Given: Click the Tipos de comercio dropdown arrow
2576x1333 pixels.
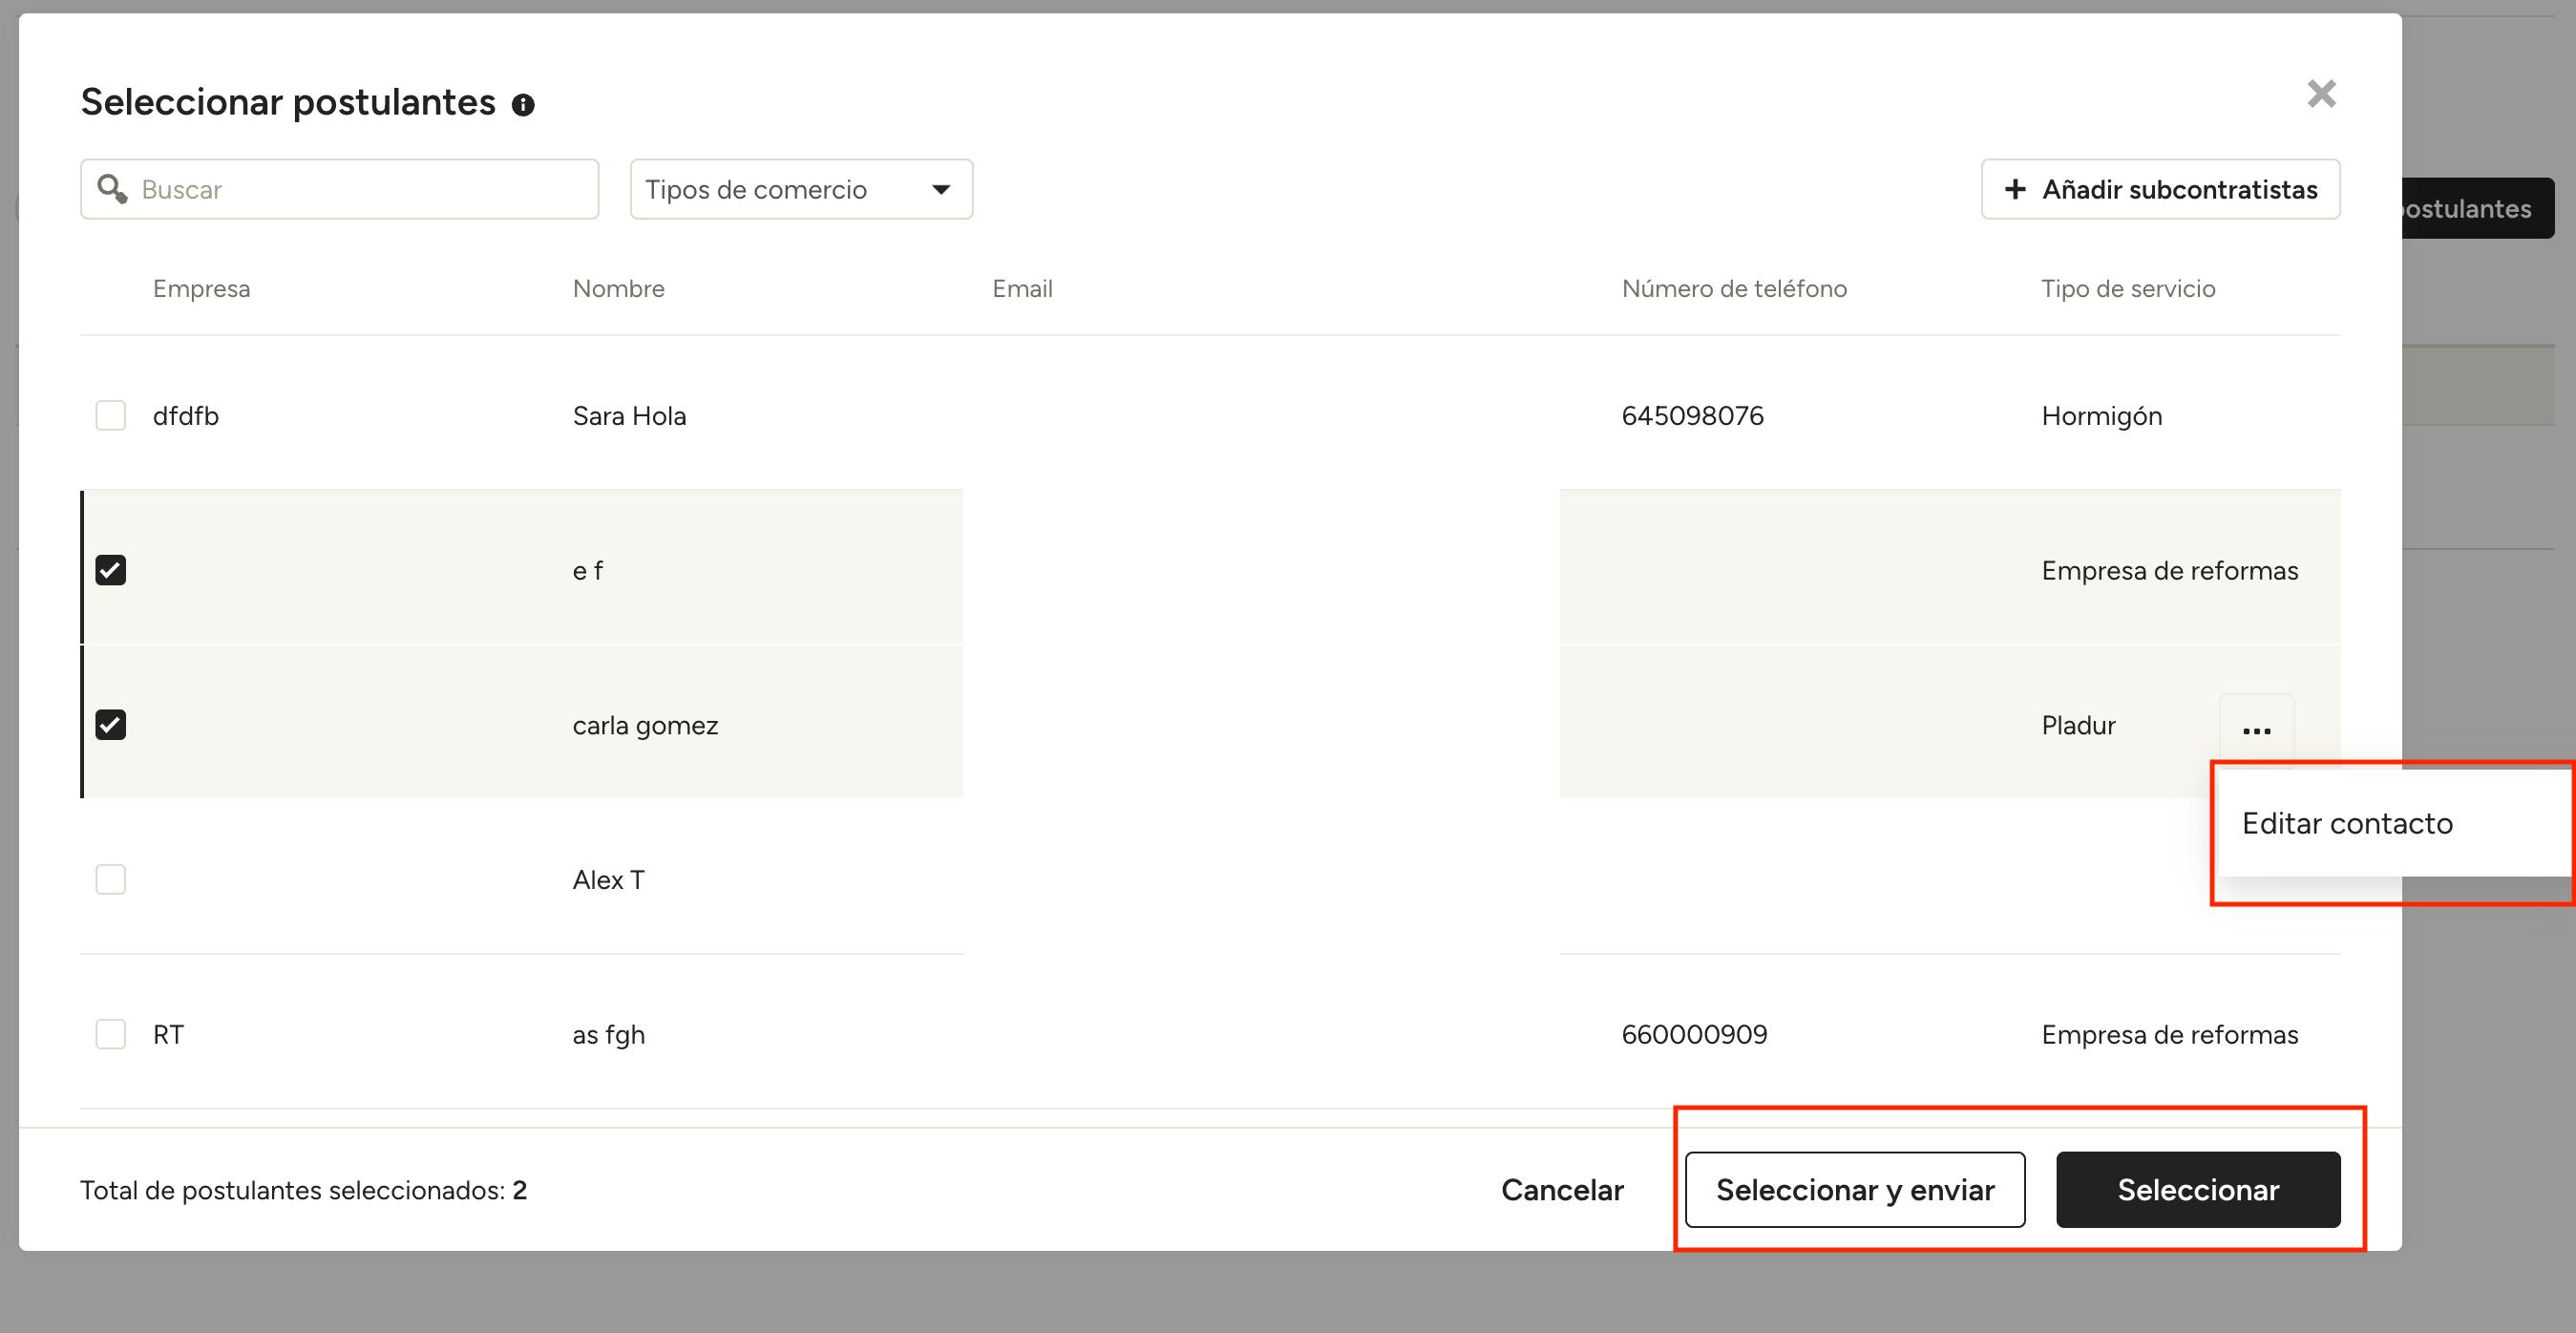Looking at the screenshot, I should tap(940, 189).
